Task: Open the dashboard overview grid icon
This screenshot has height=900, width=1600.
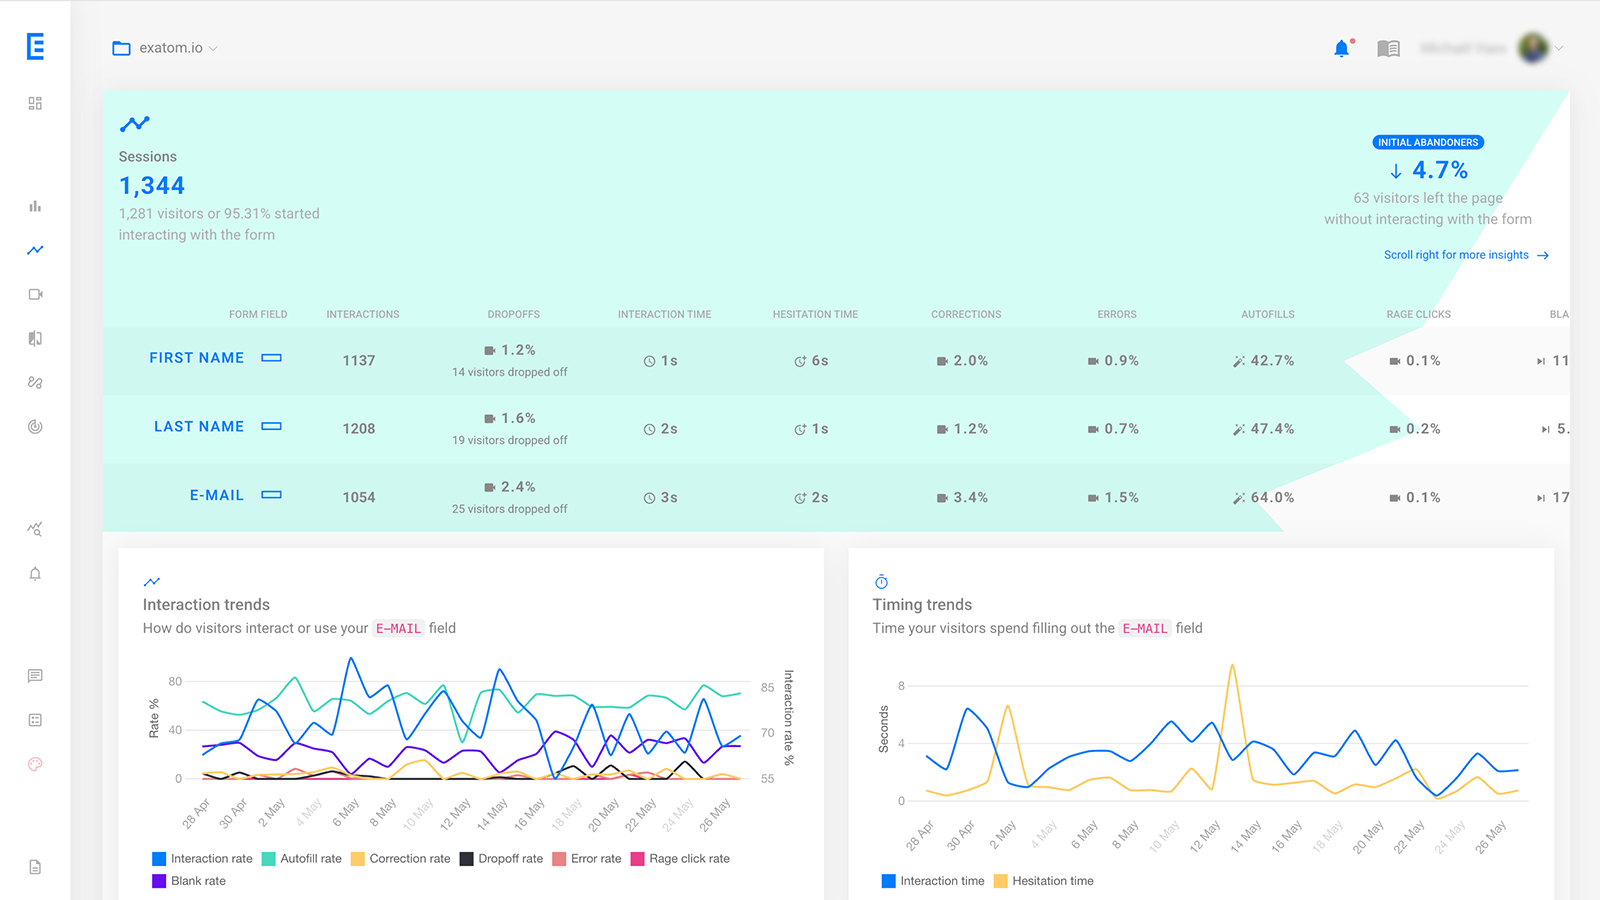Action: click(35, 102)
